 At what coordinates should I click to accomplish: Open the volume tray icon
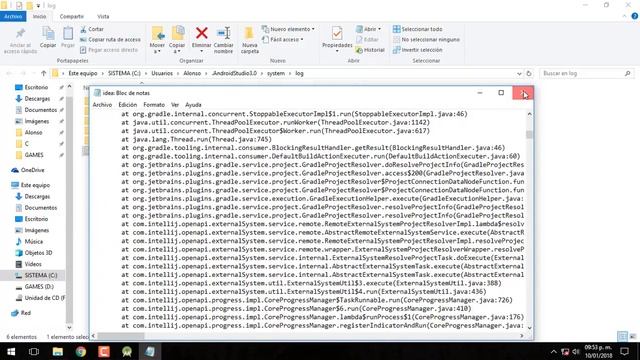pos(576,351)
